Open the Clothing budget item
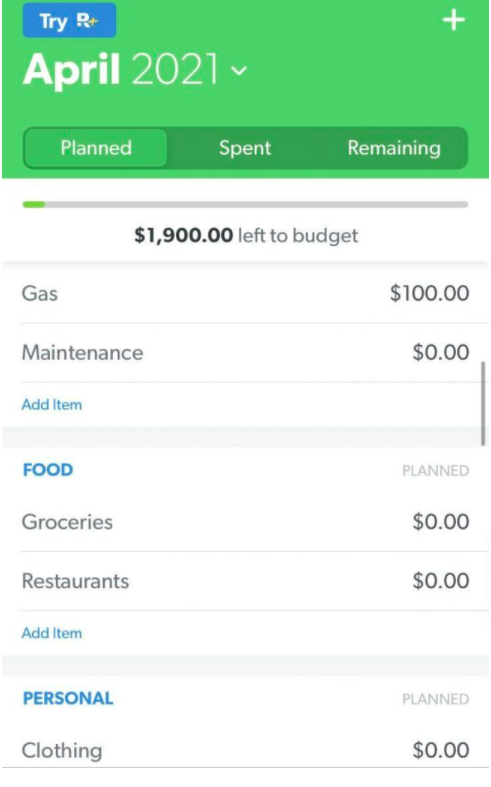The image size is (491, 787). pyautogui.click(x=246, y=750)
